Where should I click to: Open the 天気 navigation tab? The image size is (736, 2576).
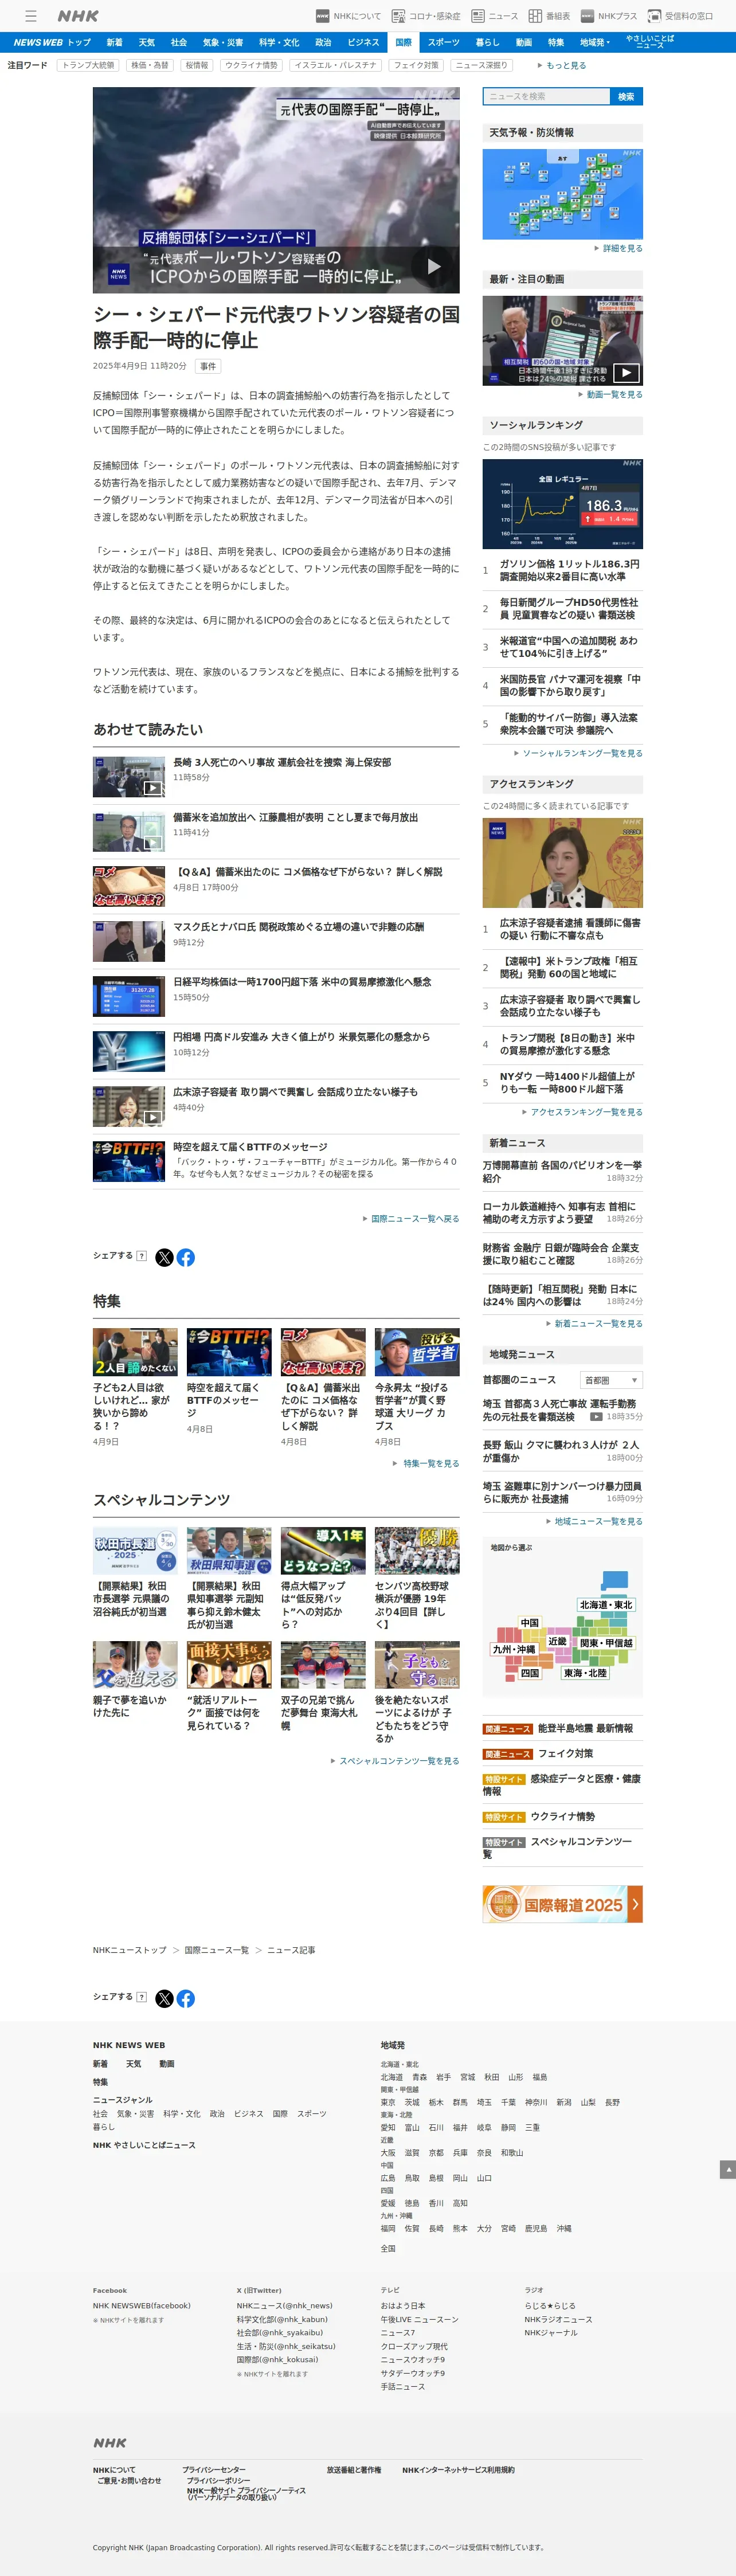point(146,43)
